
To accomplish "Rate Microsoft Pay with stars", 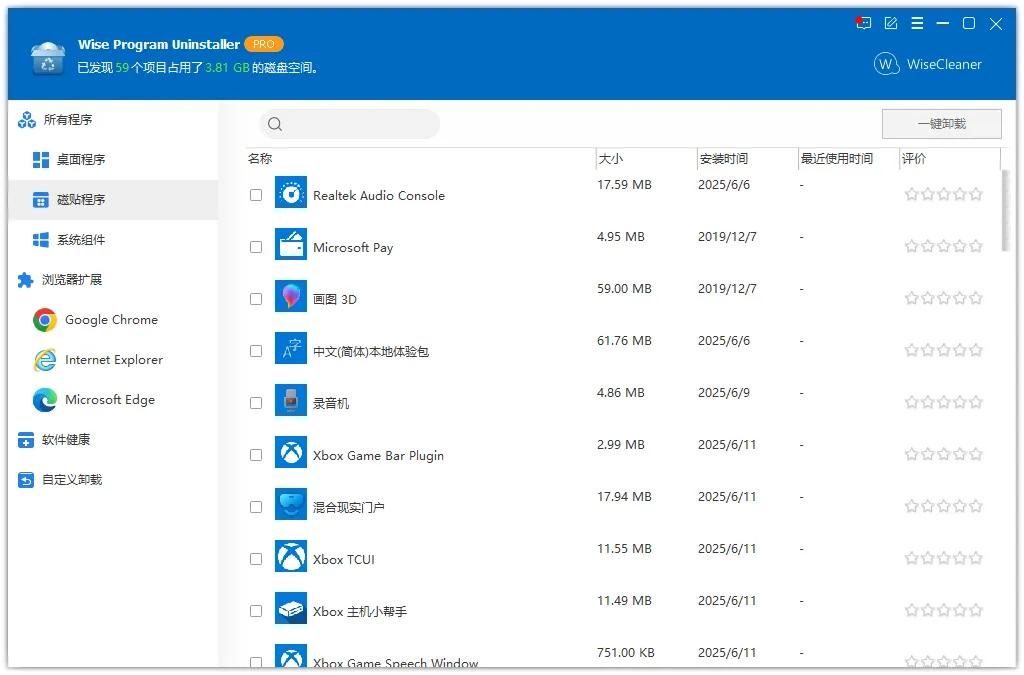I will point(944,246).
